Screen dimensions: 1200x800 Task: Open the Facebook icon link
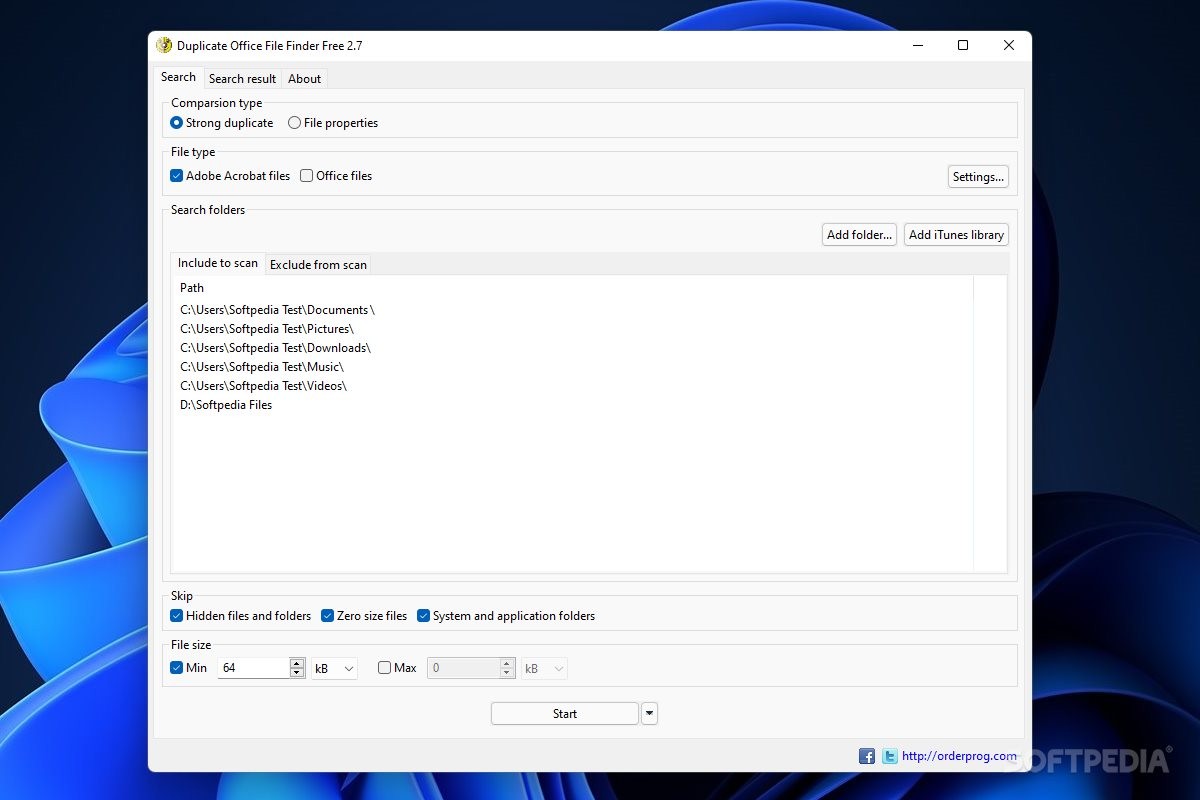point(867,756)
